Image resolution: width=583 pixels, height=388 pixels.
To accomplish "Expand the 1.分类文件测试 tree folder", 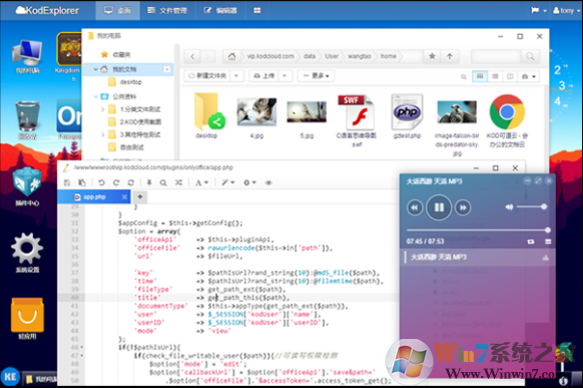I will coord(103,109).
